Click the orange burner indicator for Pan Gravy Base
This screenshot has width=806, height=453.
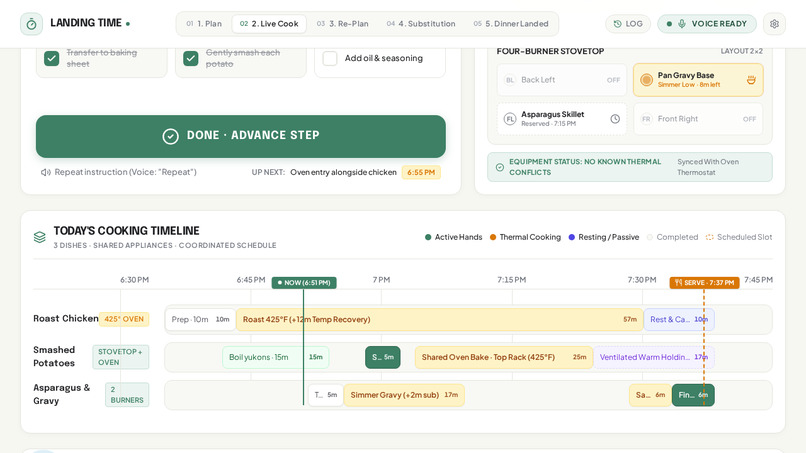pyautogui.click(x=646, y=80)
